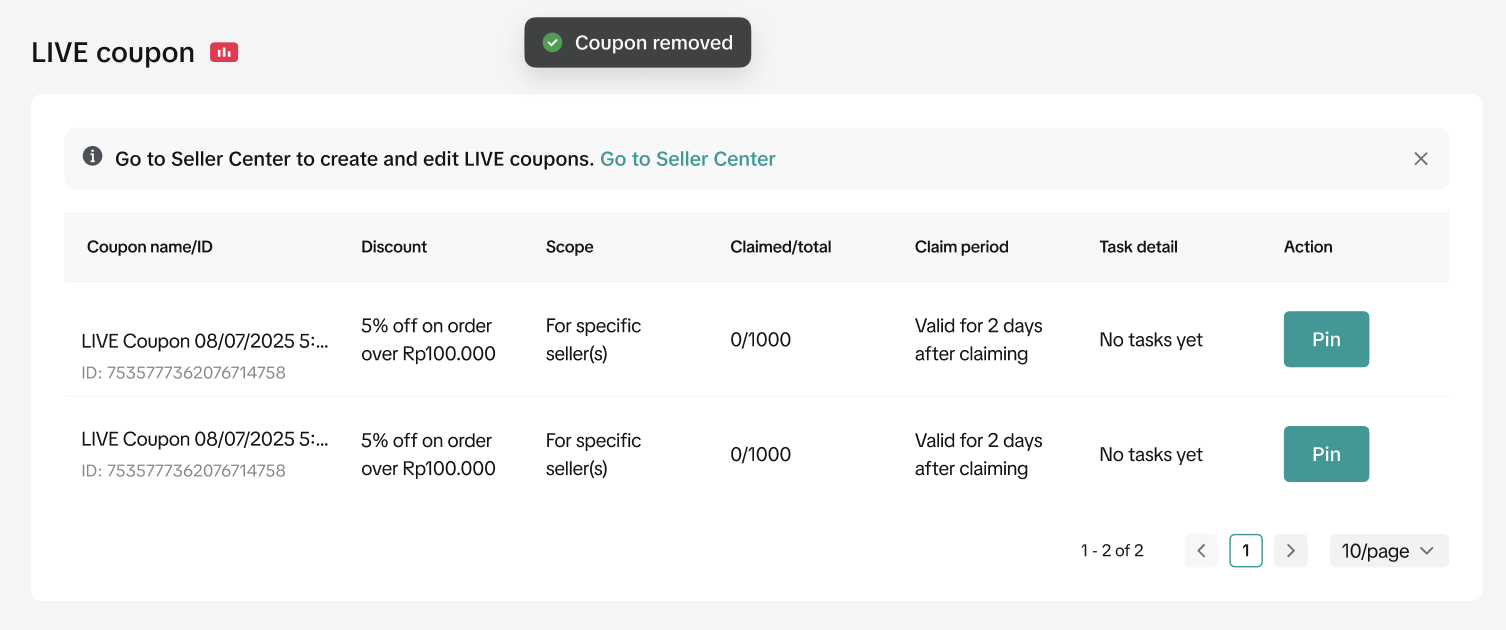Click the Coupon name/ID column header
Screen dimensions: 1506x630
150,247
